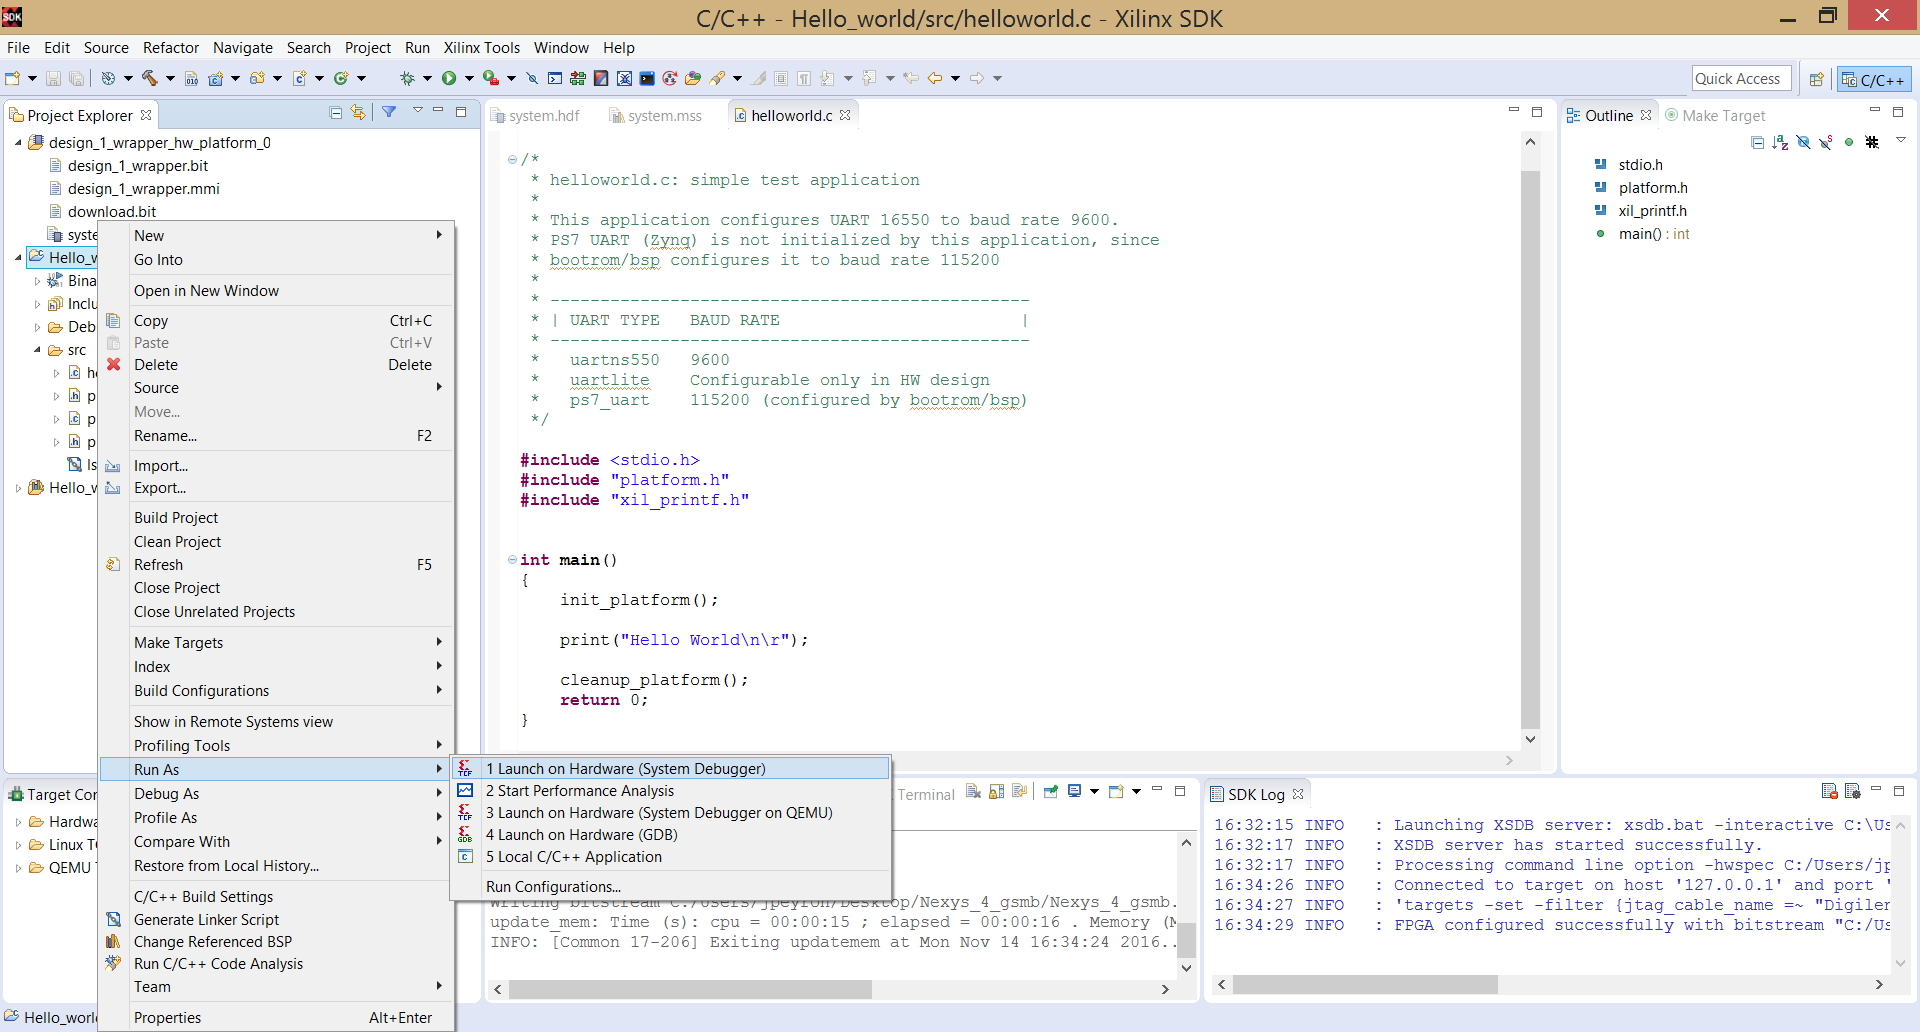Image resolution: width=1920 pixels, height=1032 pixels.
Task: Click Build Project in context menu
Action: [x=277, y=518]
